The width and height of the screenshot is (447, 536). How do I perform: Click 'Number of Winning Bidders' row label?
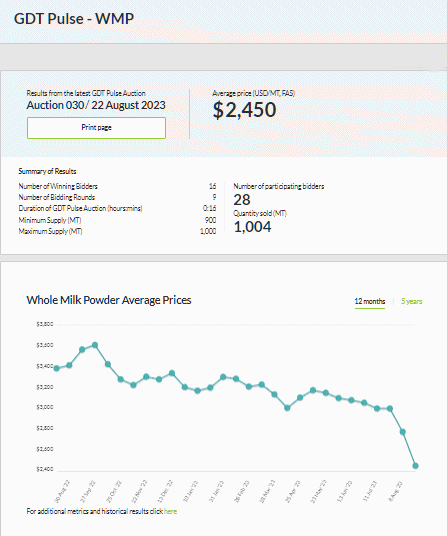pyautogui.click(x=58, y=186)
